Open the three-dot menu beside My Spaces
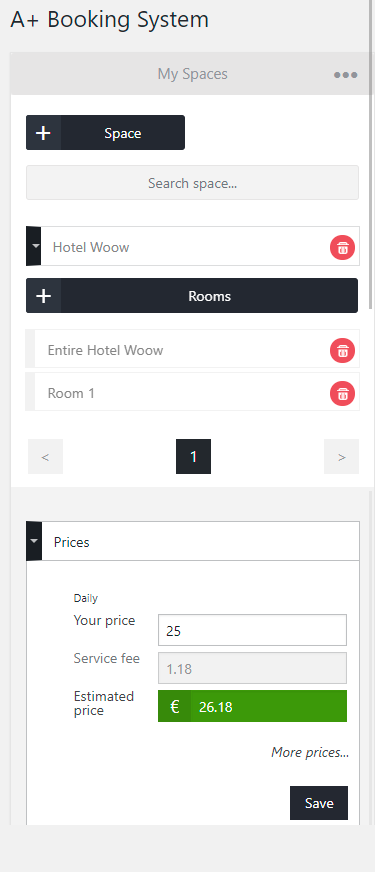The width and height of the screenshot is (375, 872). pyautogui.click(x=345, y=75)
